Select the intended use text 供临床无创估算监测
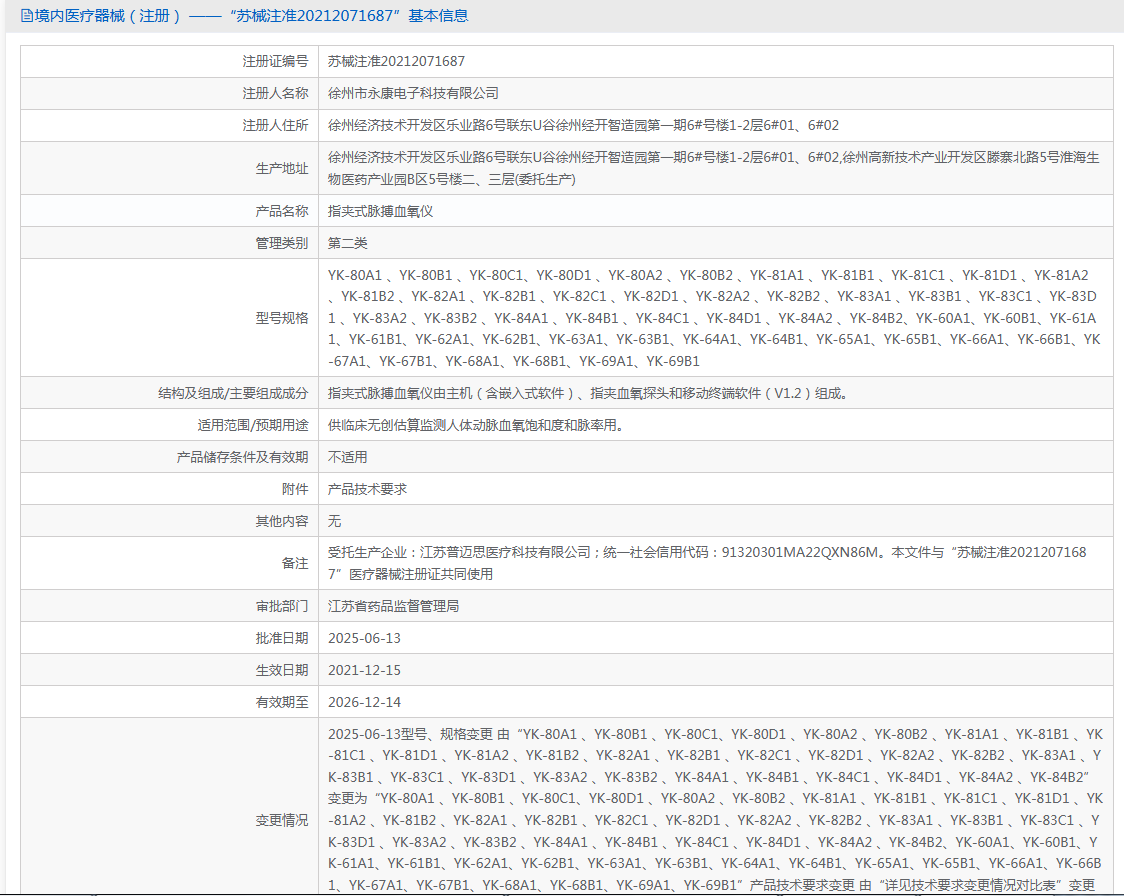1124x896 pixels. pos(476,425)
